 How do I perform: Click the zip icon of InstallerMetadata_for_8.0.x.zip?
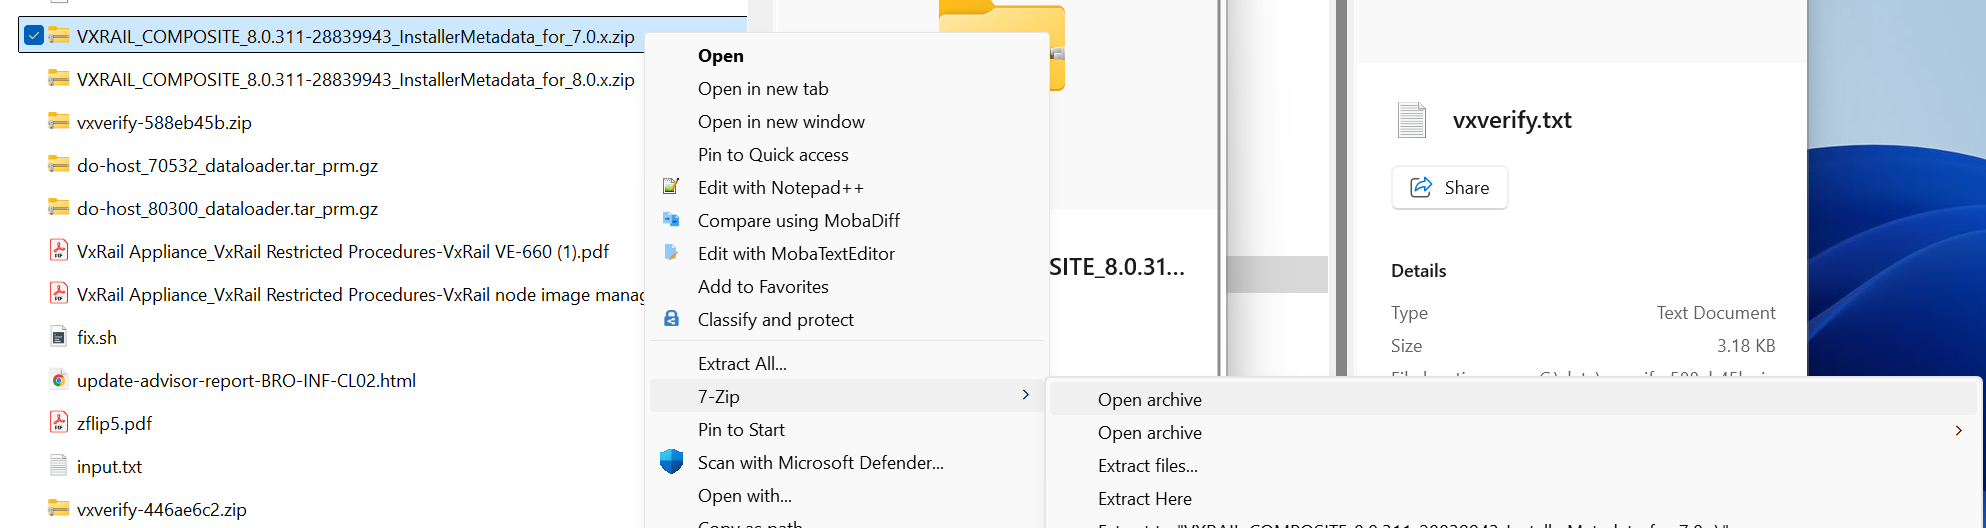pos(59,79)
